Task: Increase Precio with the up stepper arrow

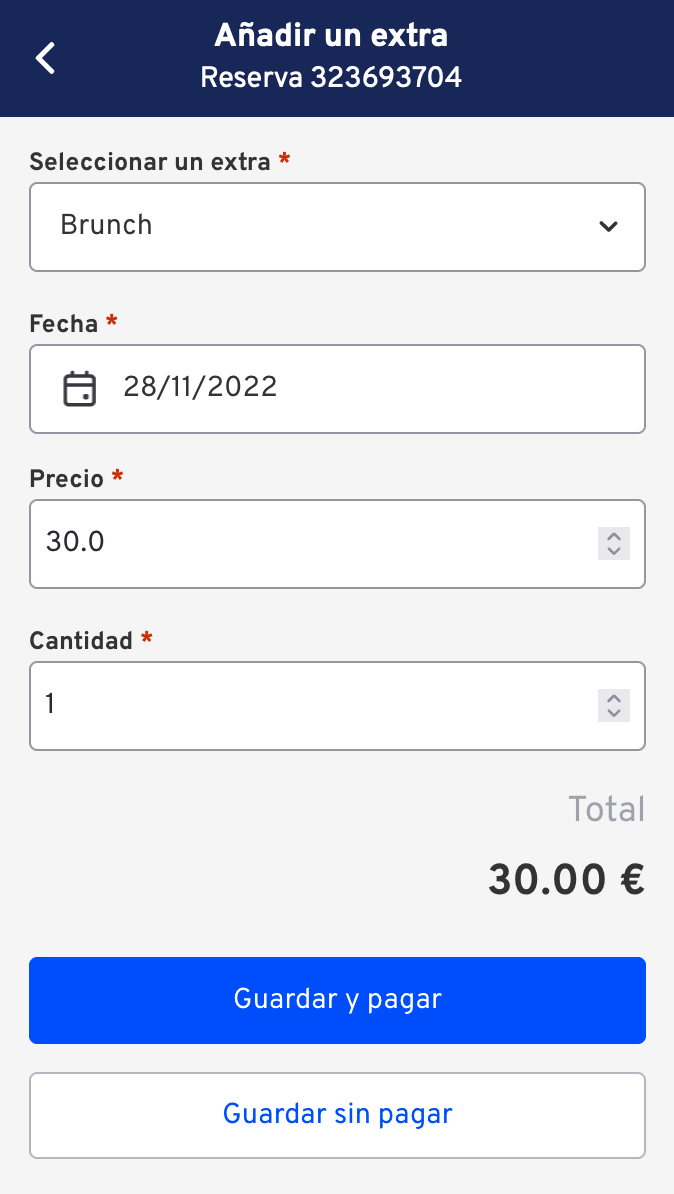Action: click(614, 536)
